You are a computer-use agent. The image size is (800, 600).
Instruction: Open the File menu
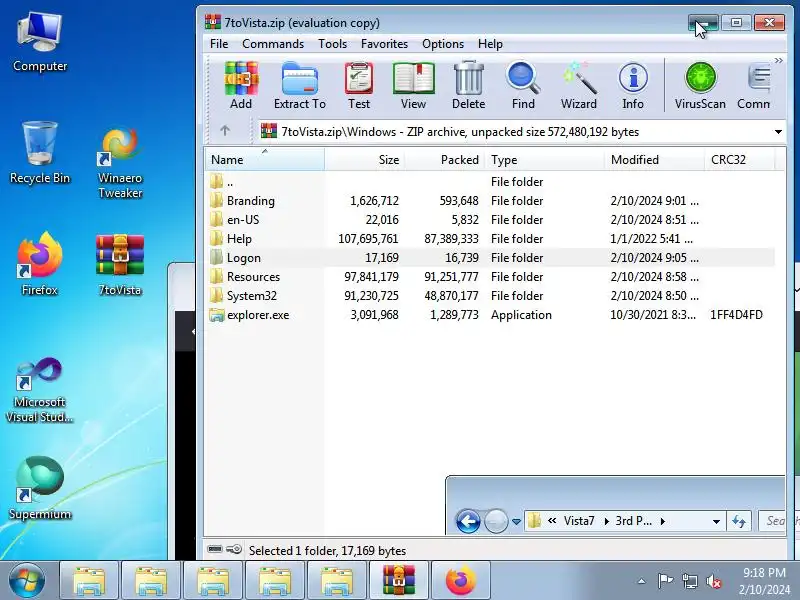pyautogui.click(x=219, y=44)
